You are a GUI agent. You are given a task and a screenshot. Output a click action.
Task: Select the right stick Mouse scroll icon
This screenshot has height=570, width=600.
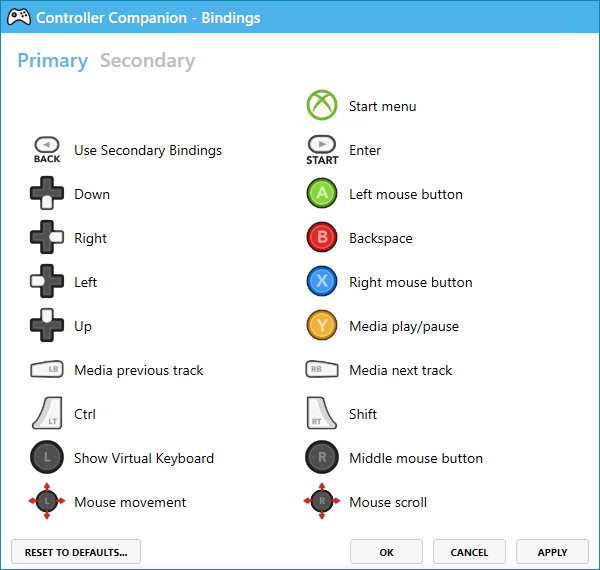[322, 502]
